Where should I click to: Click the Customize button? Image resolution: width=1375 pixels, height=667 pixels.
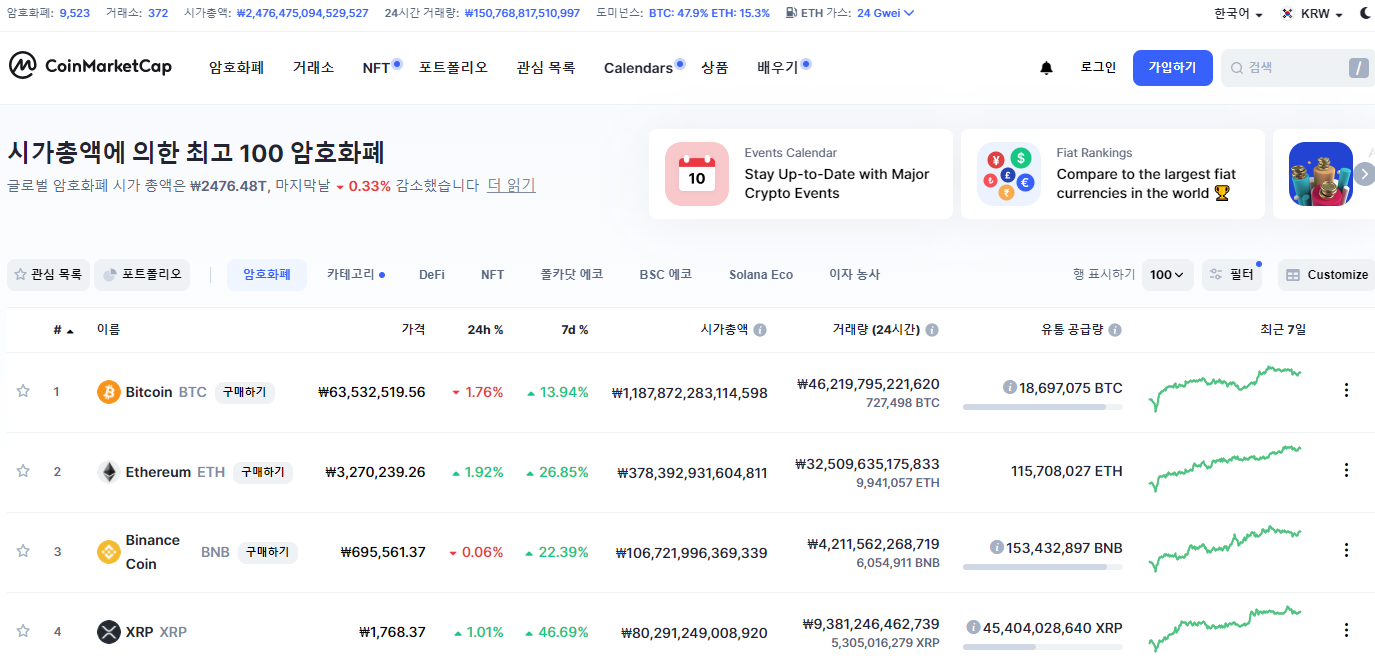click(1326, 275)
